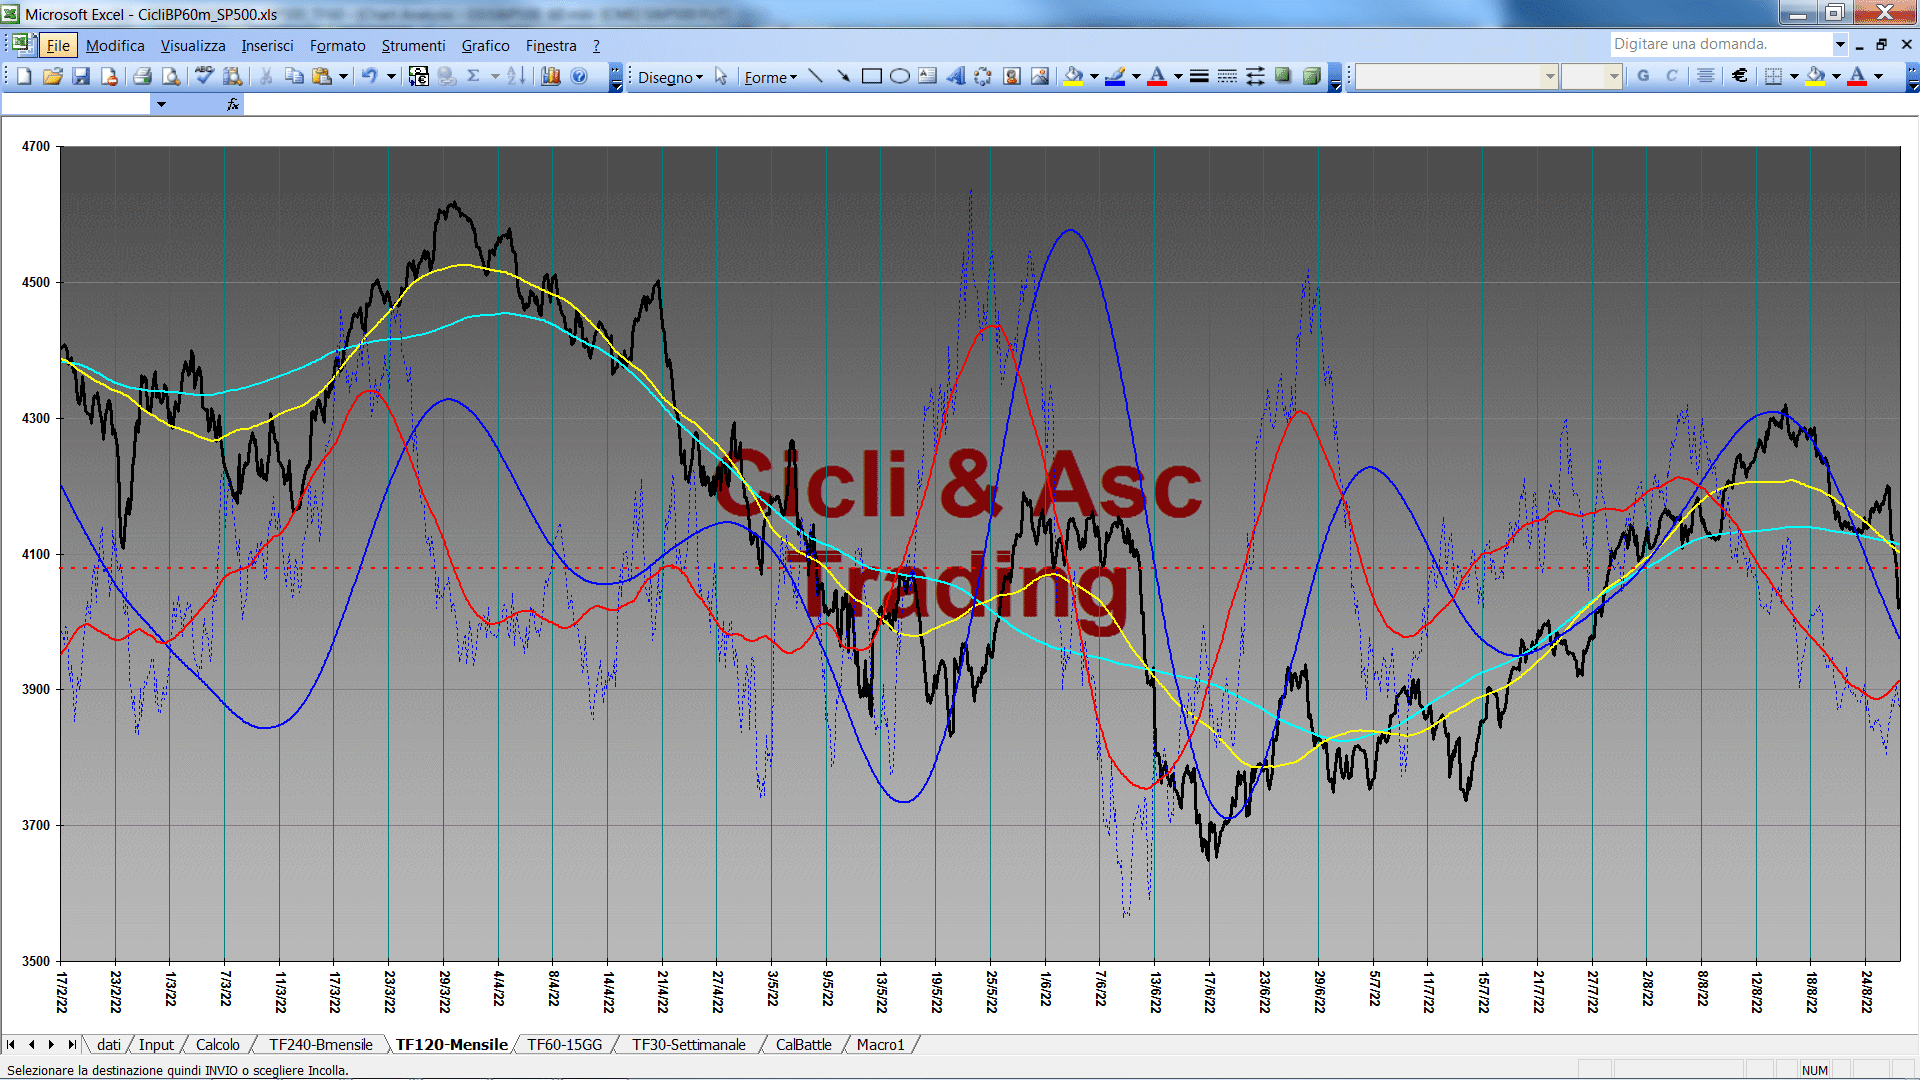Click inside the Name Box field
Viewport: 1920px width, 1080px height.
[x=76, y=104]
